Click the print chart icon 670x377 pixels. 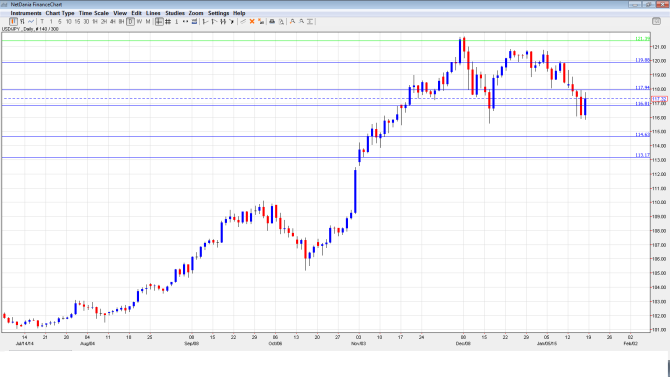(272, 21)
